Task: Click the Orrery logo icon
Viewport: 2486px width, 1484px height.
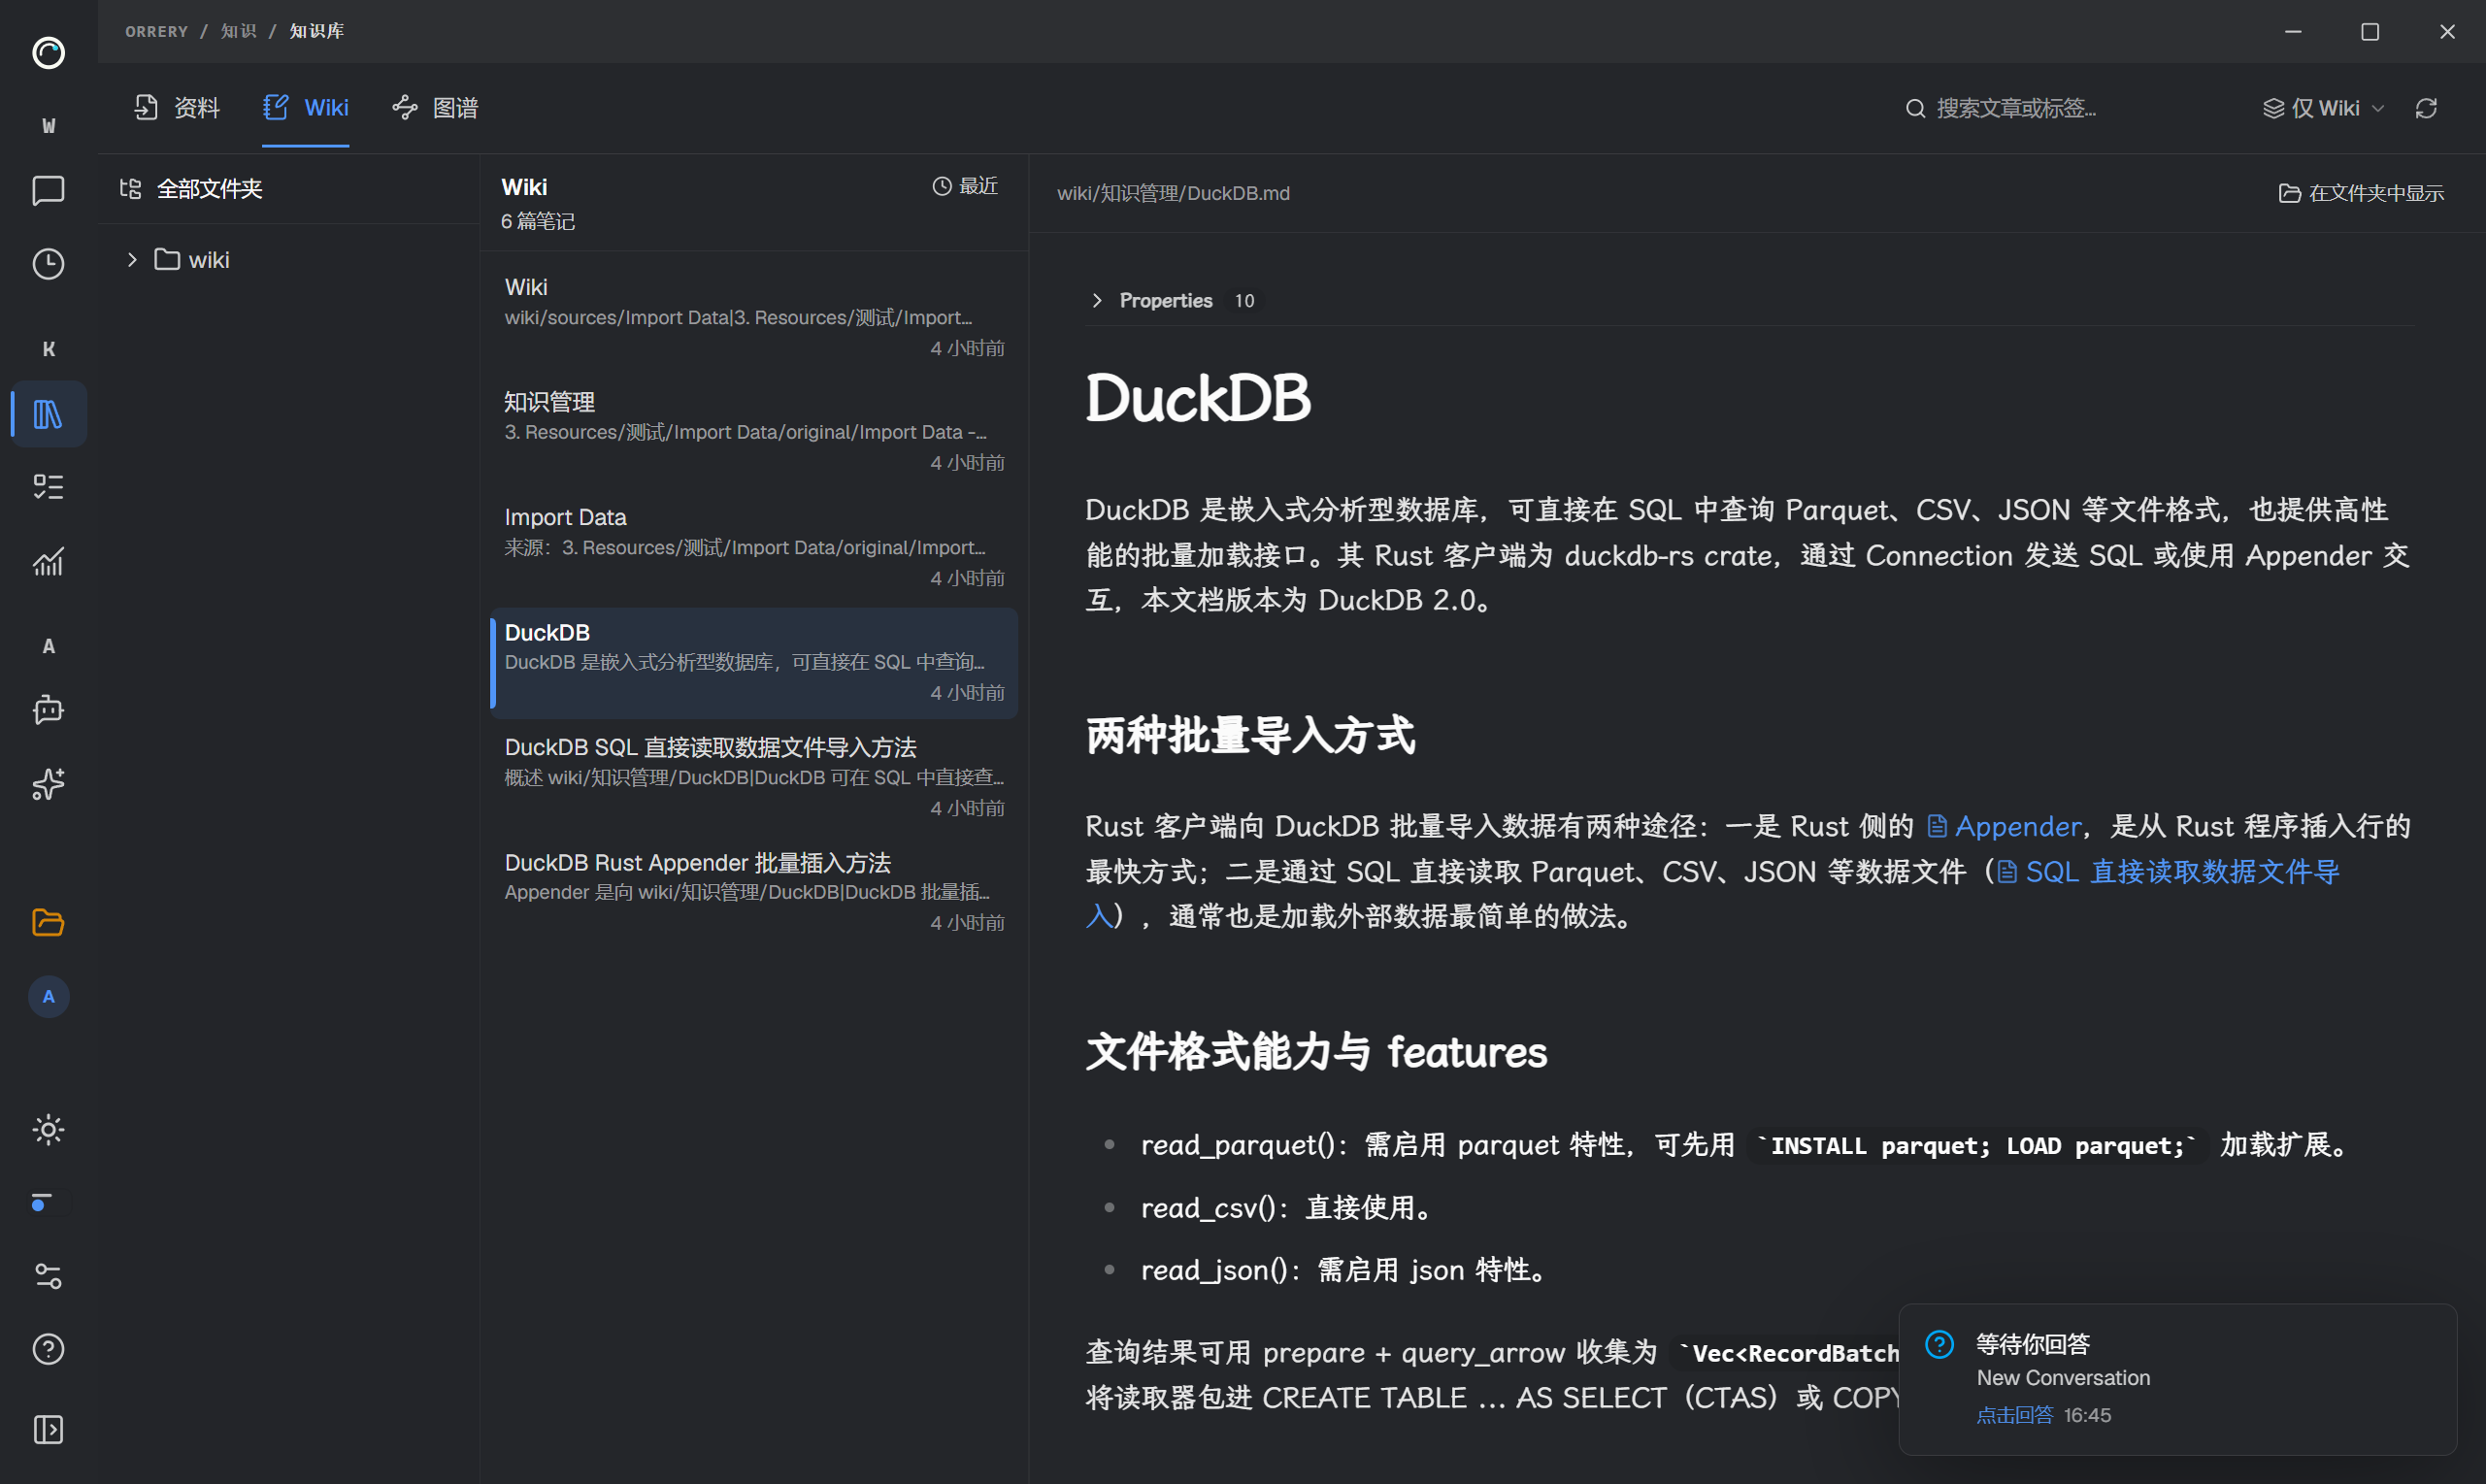Action: (x=48, y=52)
